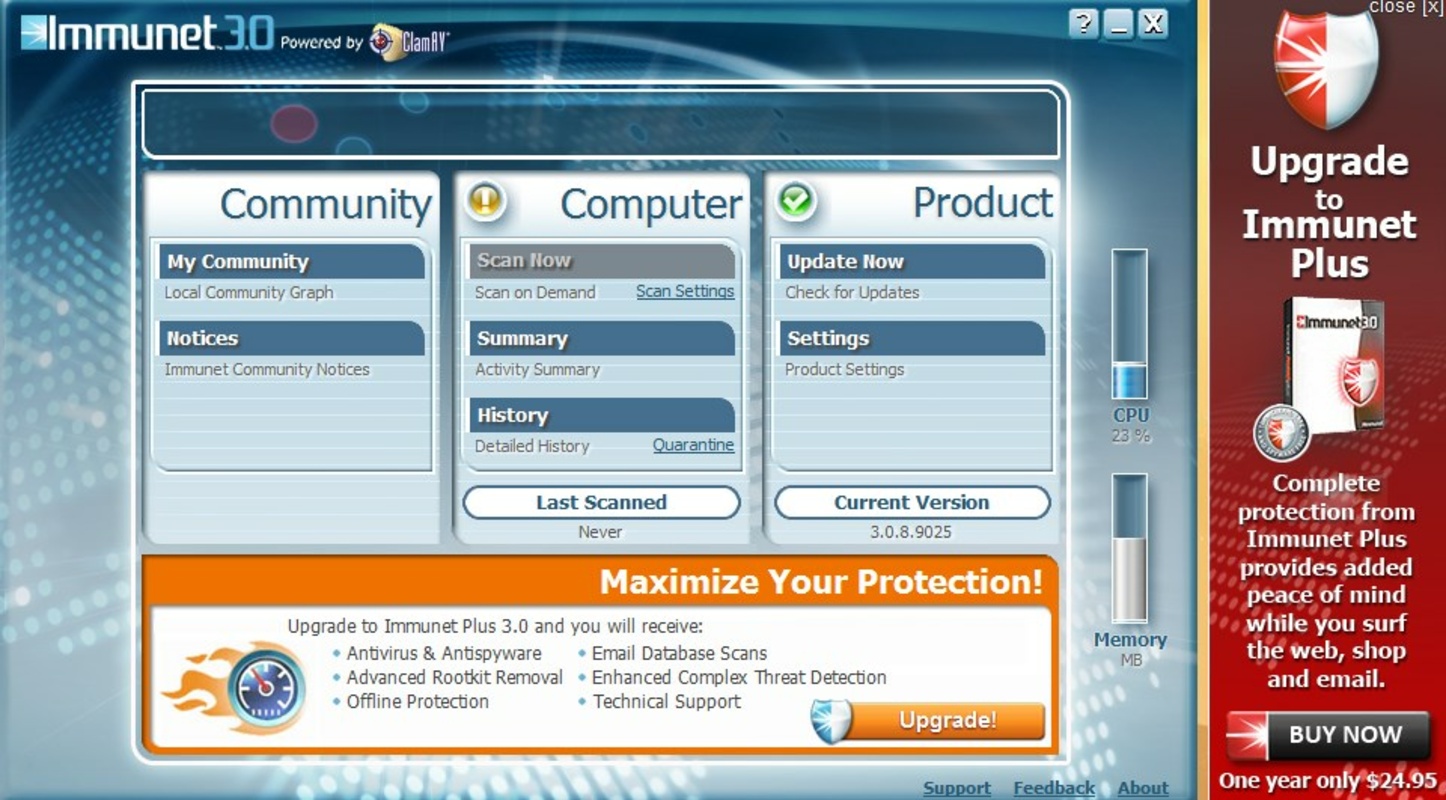Click the 'Maximize Your Protection!' heading

[821, 581]
